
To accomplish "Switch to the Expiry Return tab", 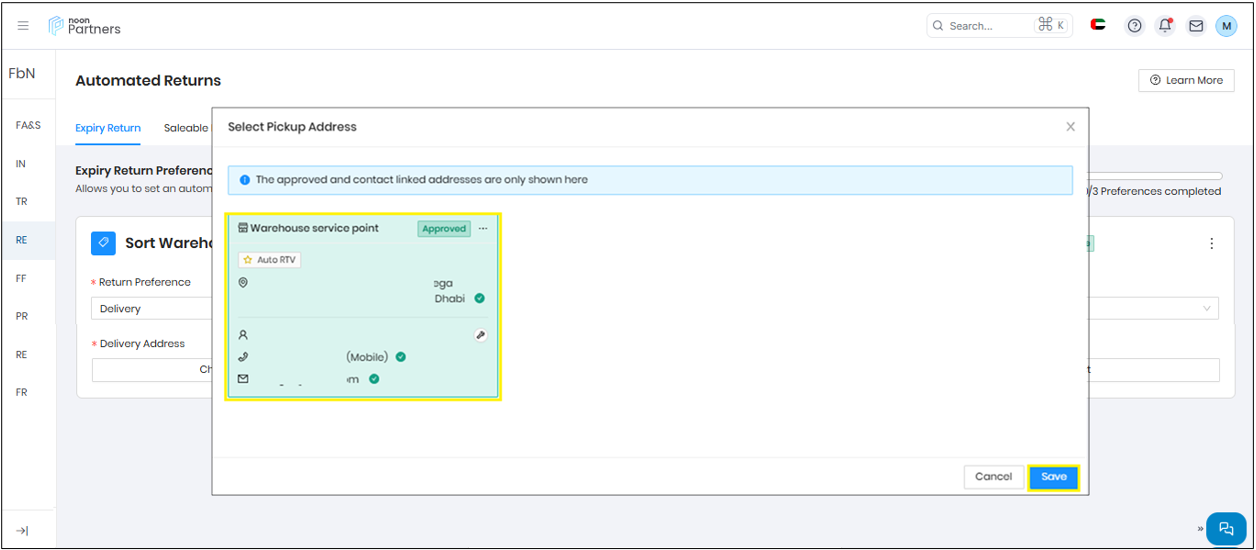I will [108, 128].
